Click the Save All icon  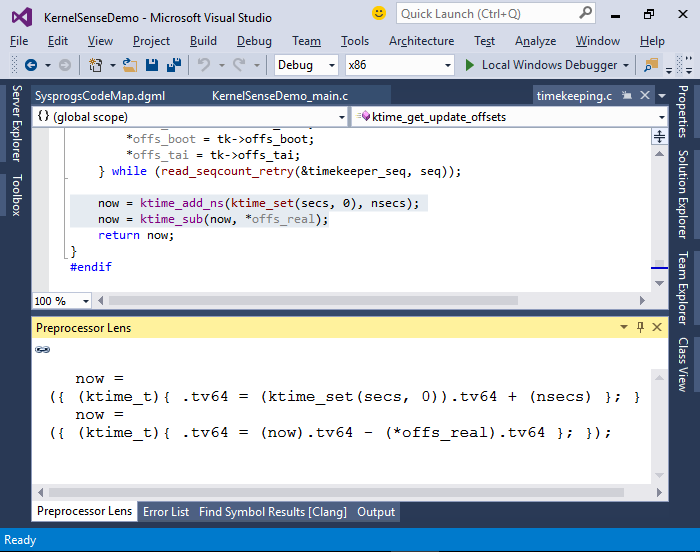(x=174, y=65)
